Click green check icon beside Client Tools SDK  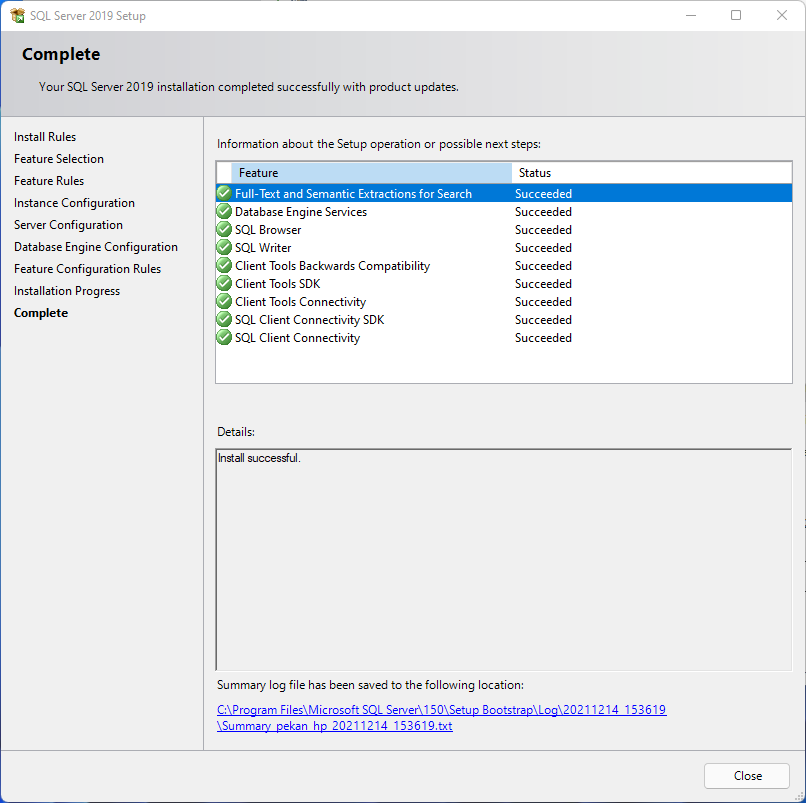224,283
